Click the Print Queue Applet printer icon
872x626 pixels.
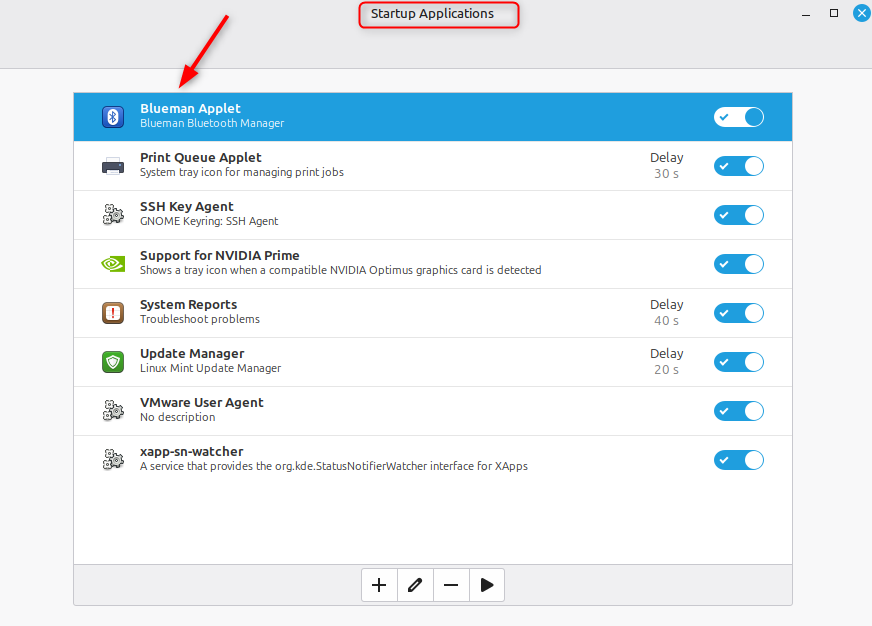click(x=112, y=165)
